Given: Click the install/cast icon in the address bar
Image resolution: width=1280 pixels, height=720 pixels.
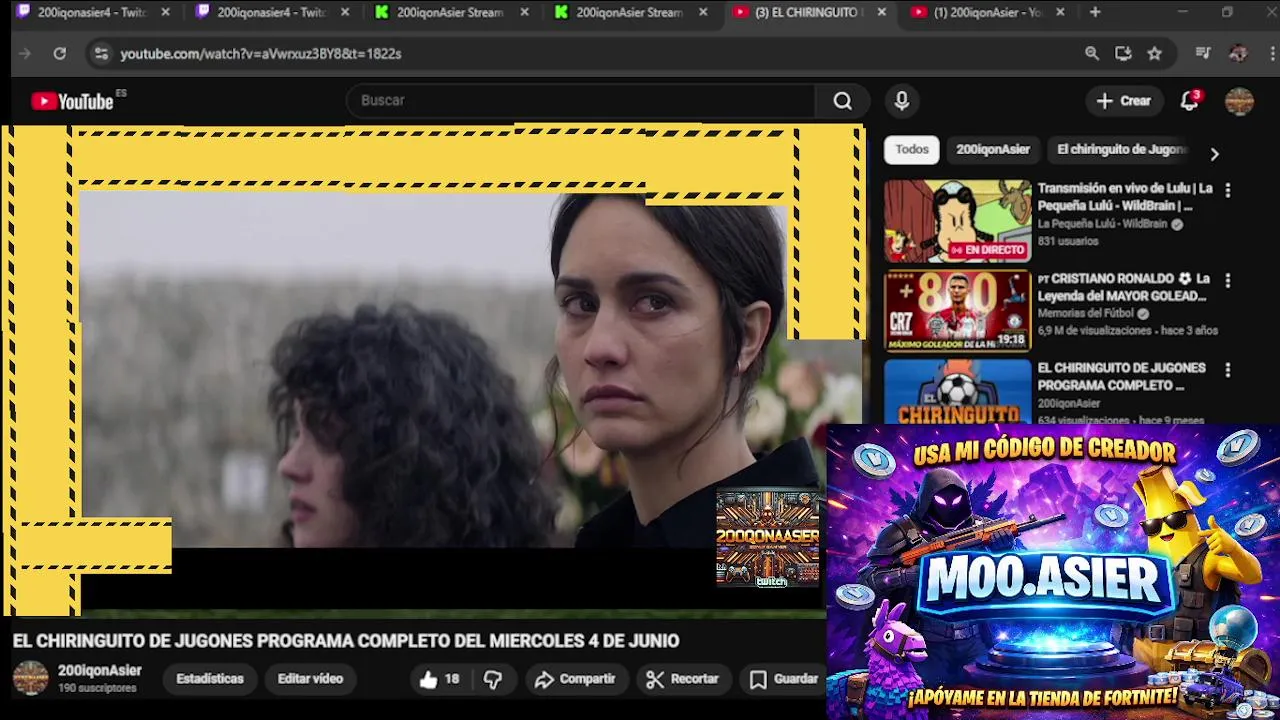Looking at the screenshot, I should [1123, 53].
